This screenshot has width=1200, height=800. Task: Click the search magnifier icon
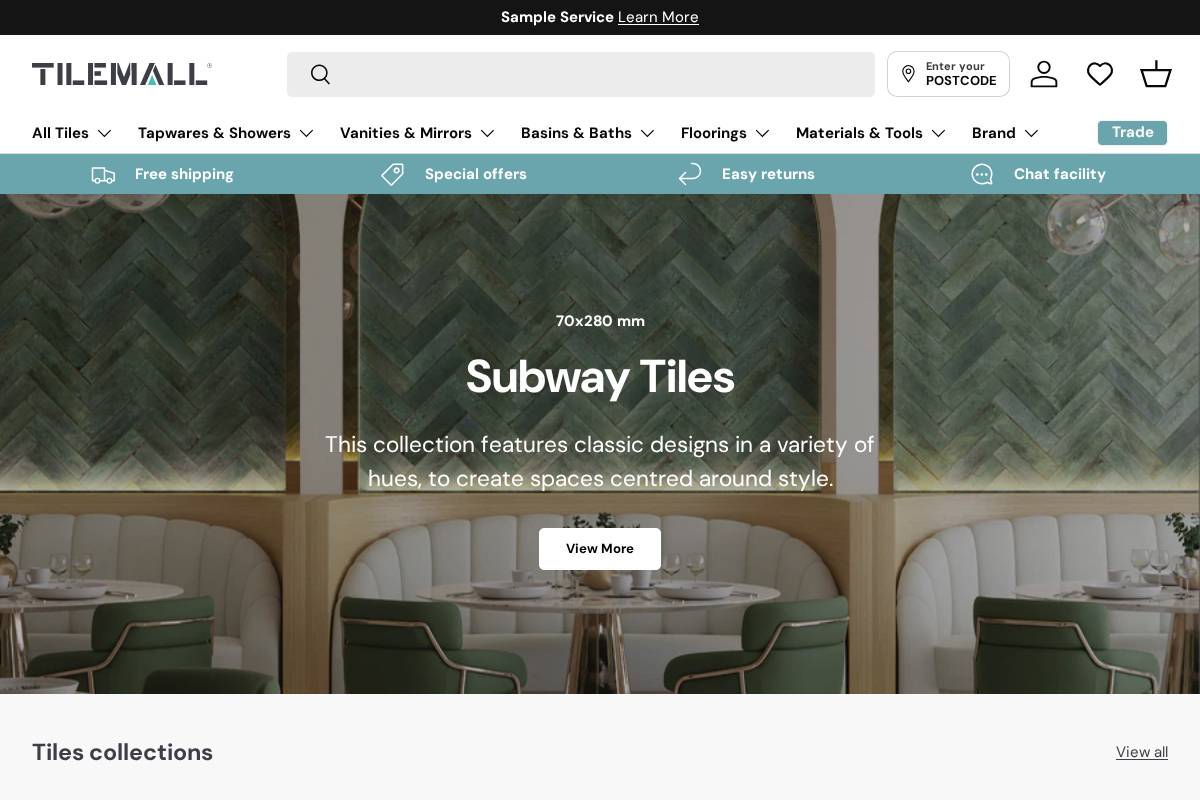tap(320, 74)
